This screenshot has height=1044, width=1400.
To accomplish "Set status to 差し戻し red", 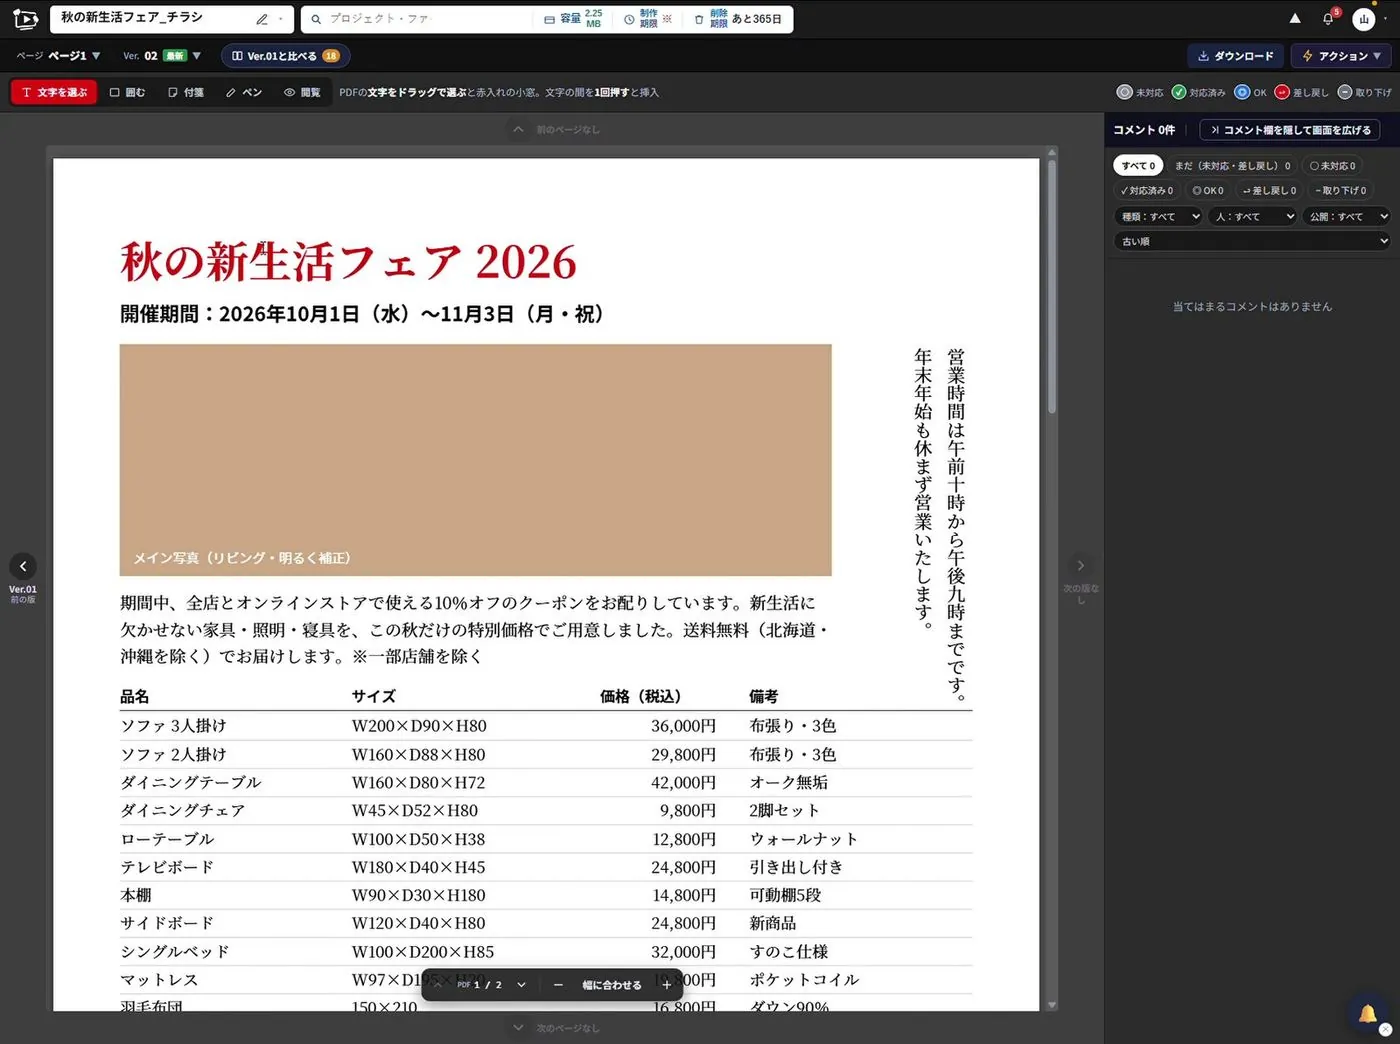I will tap(1301, 92).
